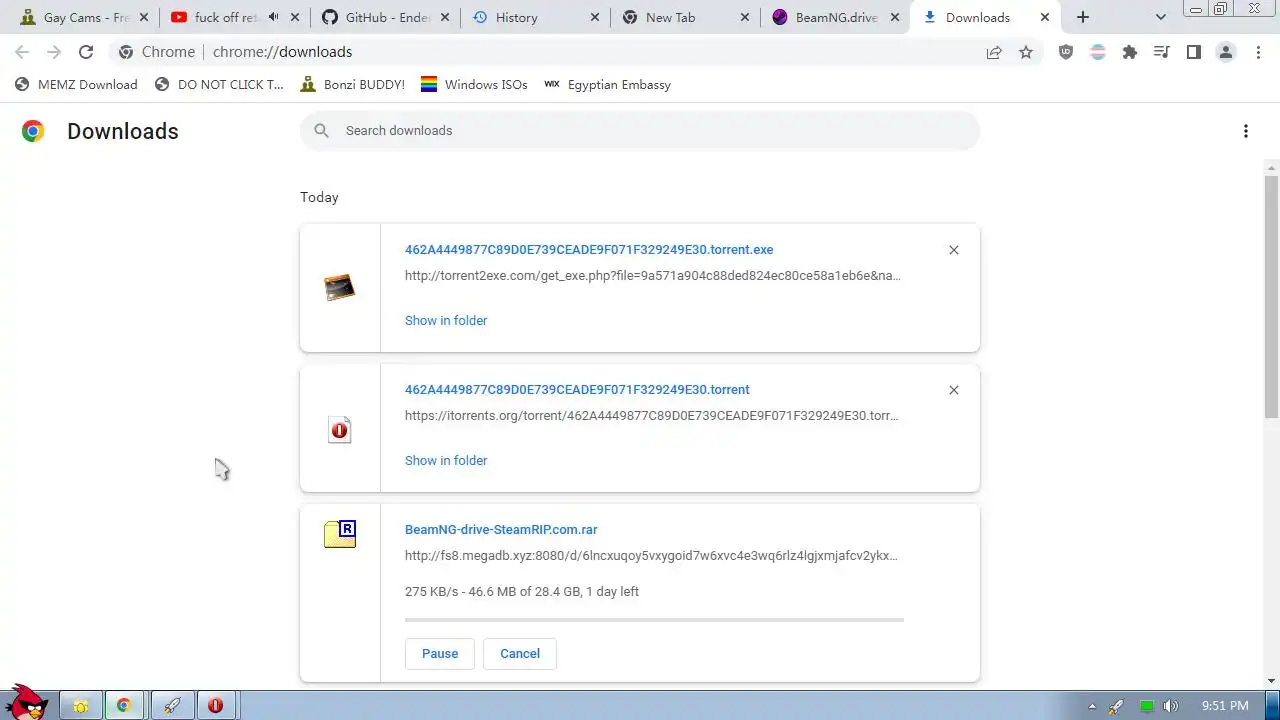Open the Angry Birds Start button

(x=27, y=703)
